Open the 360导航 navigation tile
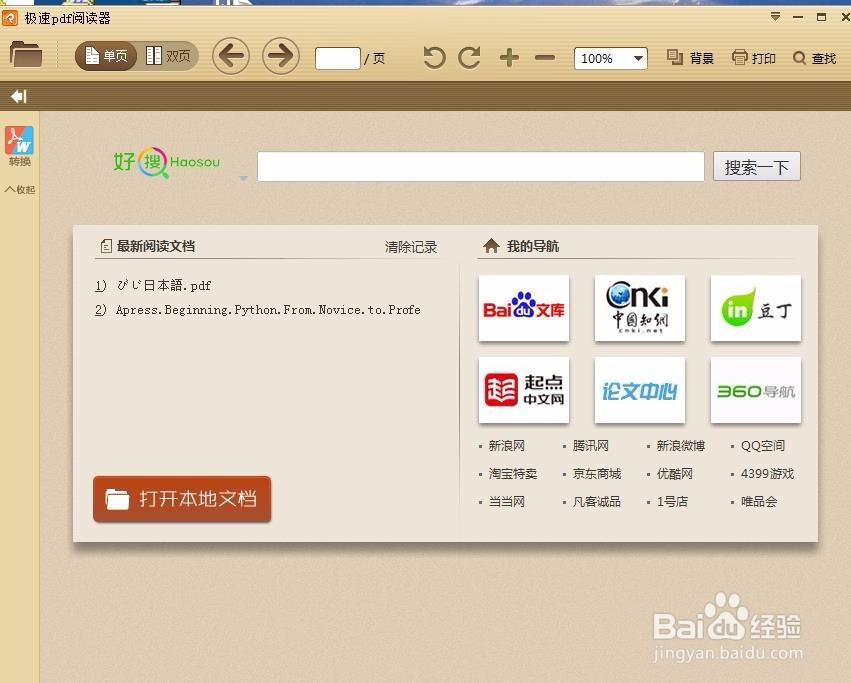The width and height of the screenshot is (851, 683). click(755, 390)
